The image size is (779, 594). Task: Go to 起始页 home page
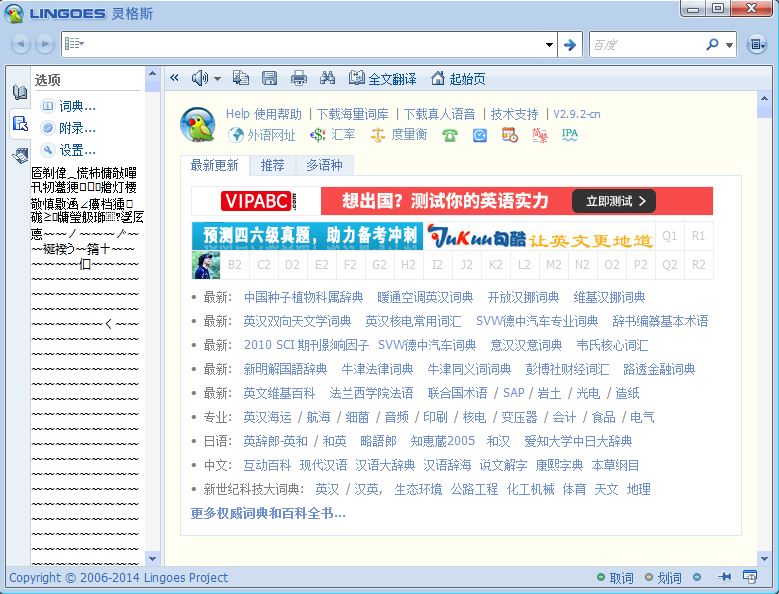click(x=458, y=78)
